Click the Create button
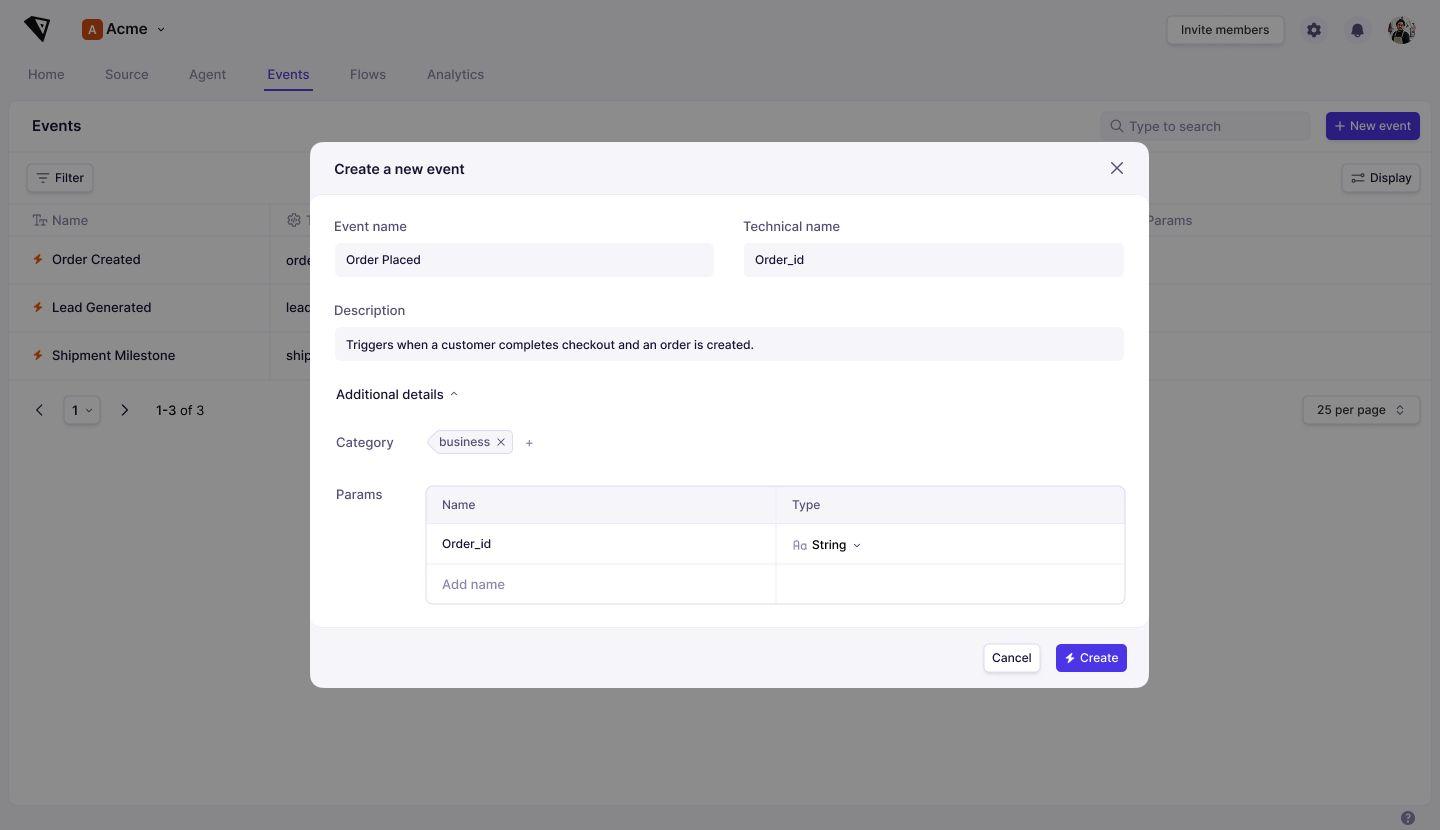Image resolution: width=1440 pixels, height=830 pixels. [1091, 658]
